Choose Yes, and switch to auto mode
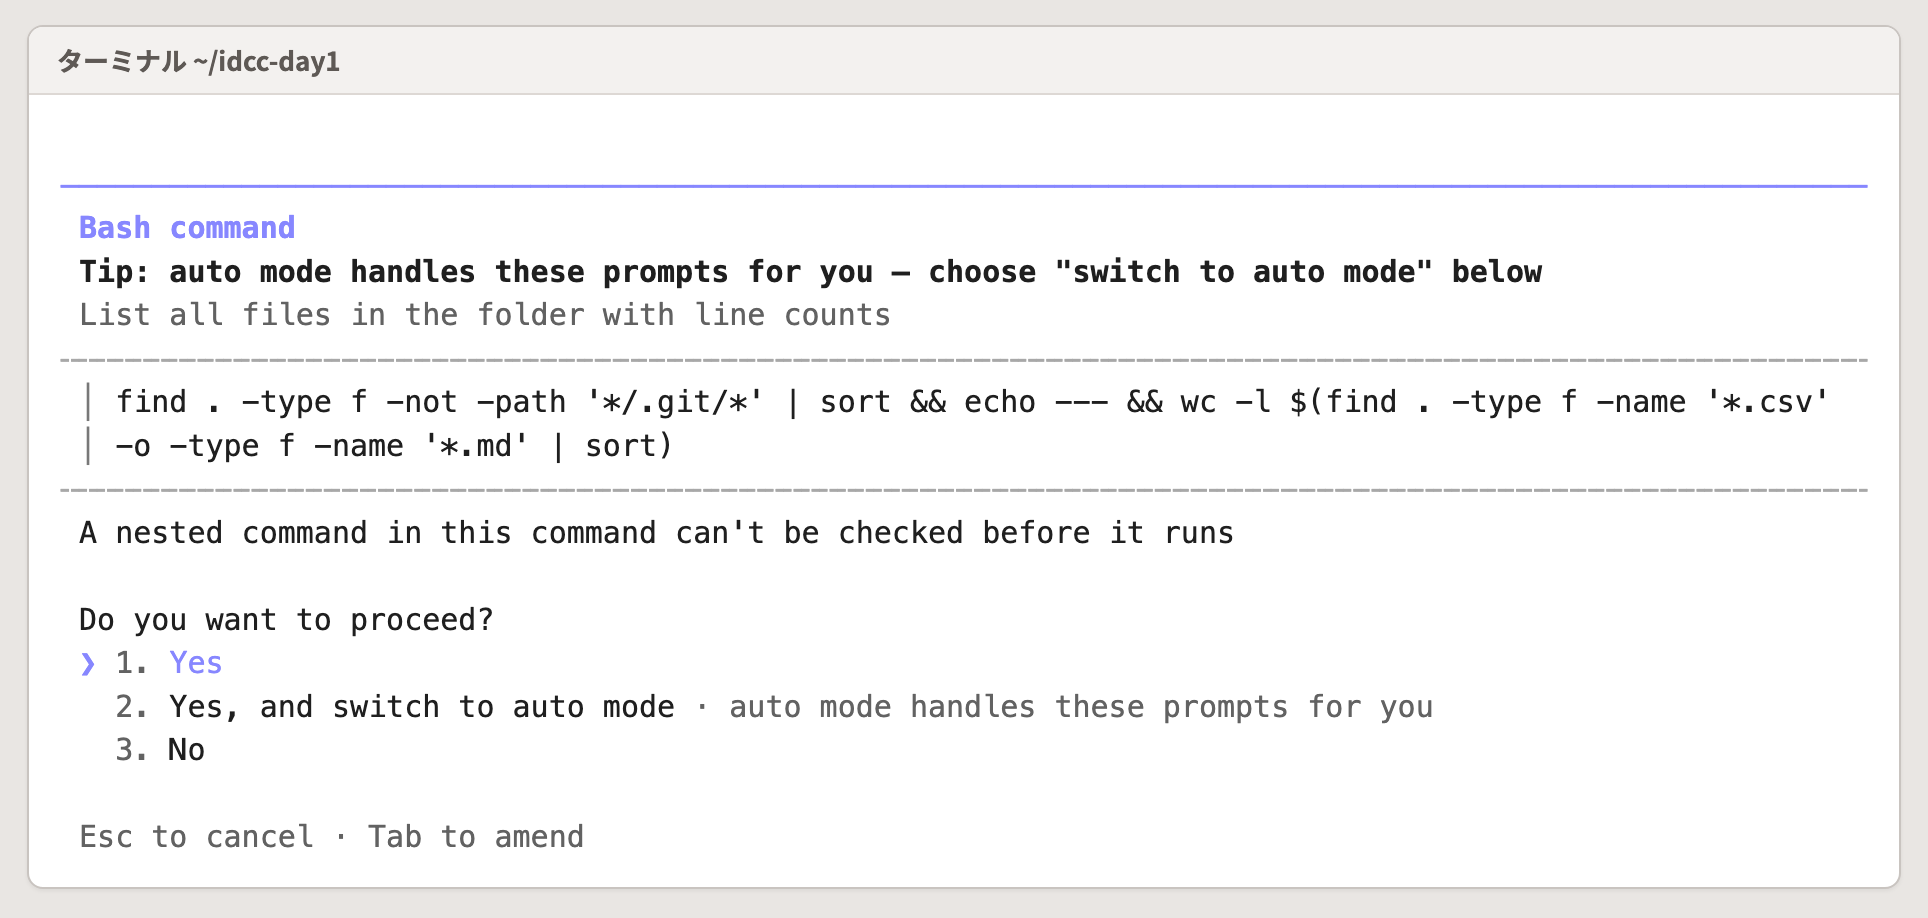 (421, 707)
